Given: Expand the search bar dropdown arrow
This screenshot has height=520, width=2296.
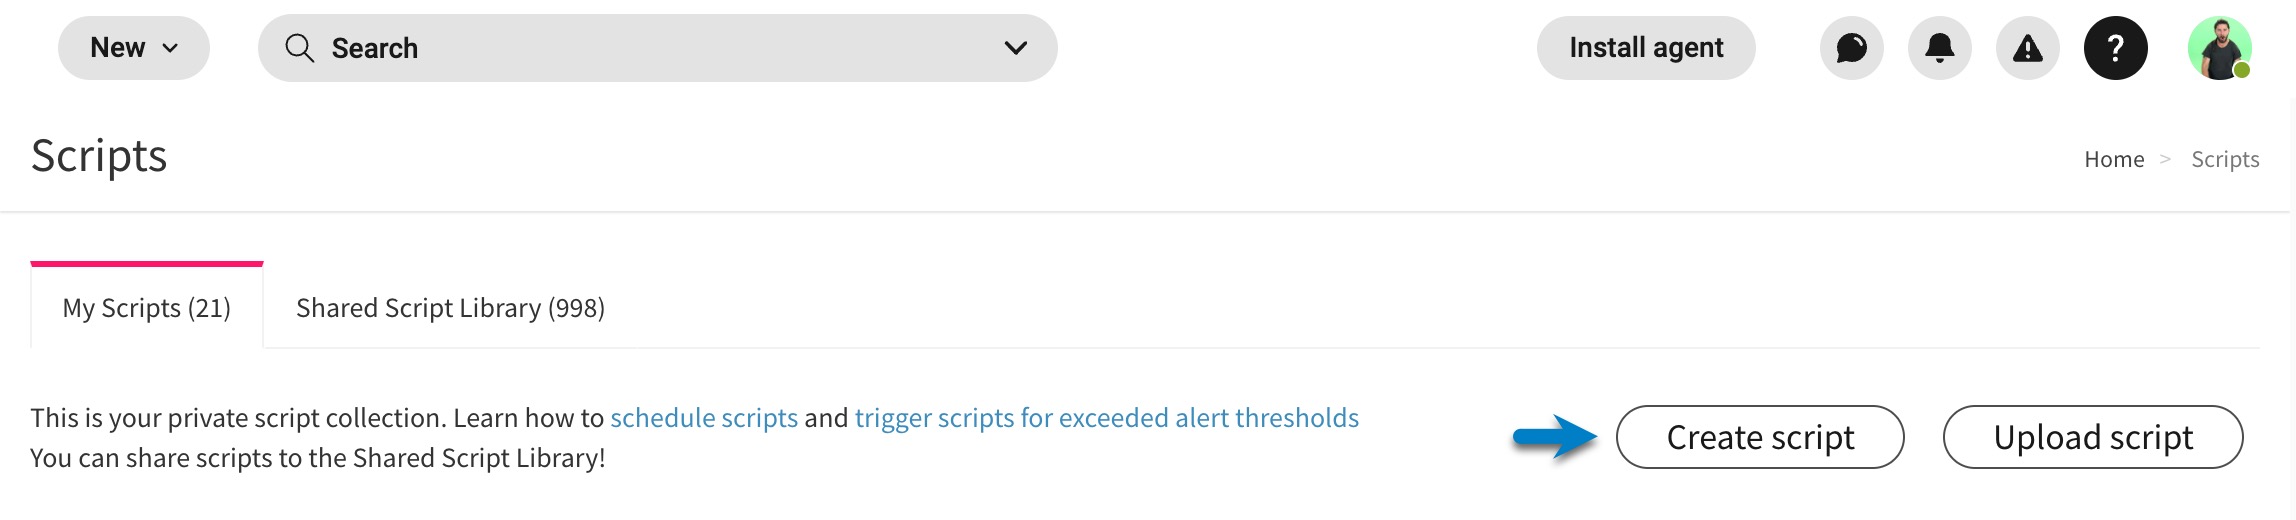Looking at the screenshot, I should [1015, 48].
